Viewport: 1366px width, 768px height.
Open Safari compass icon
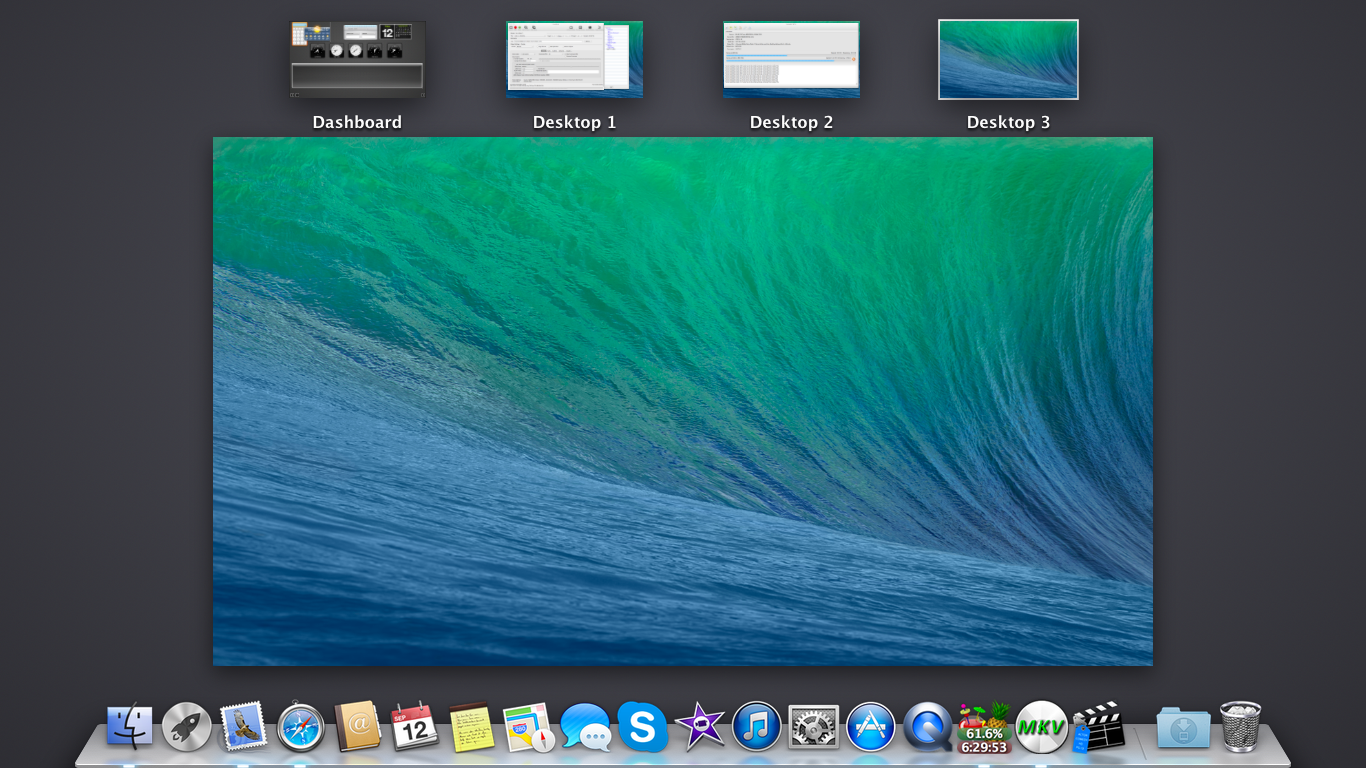tap(301, 727)
